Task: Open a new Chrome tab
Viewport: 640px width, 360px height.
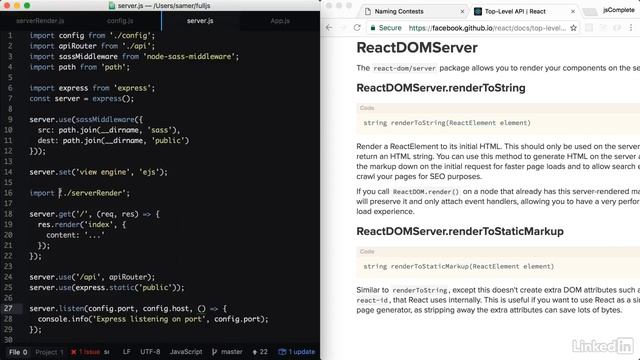Action: tap(589, 11)
